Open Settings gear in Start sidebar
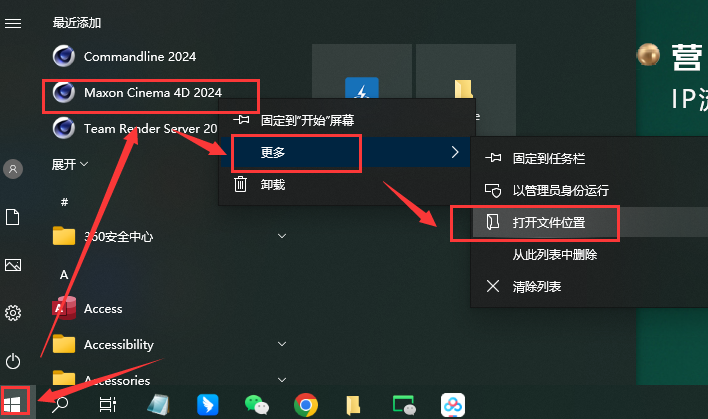This screenshot has width=708, height=419. (x=14, y=313)
